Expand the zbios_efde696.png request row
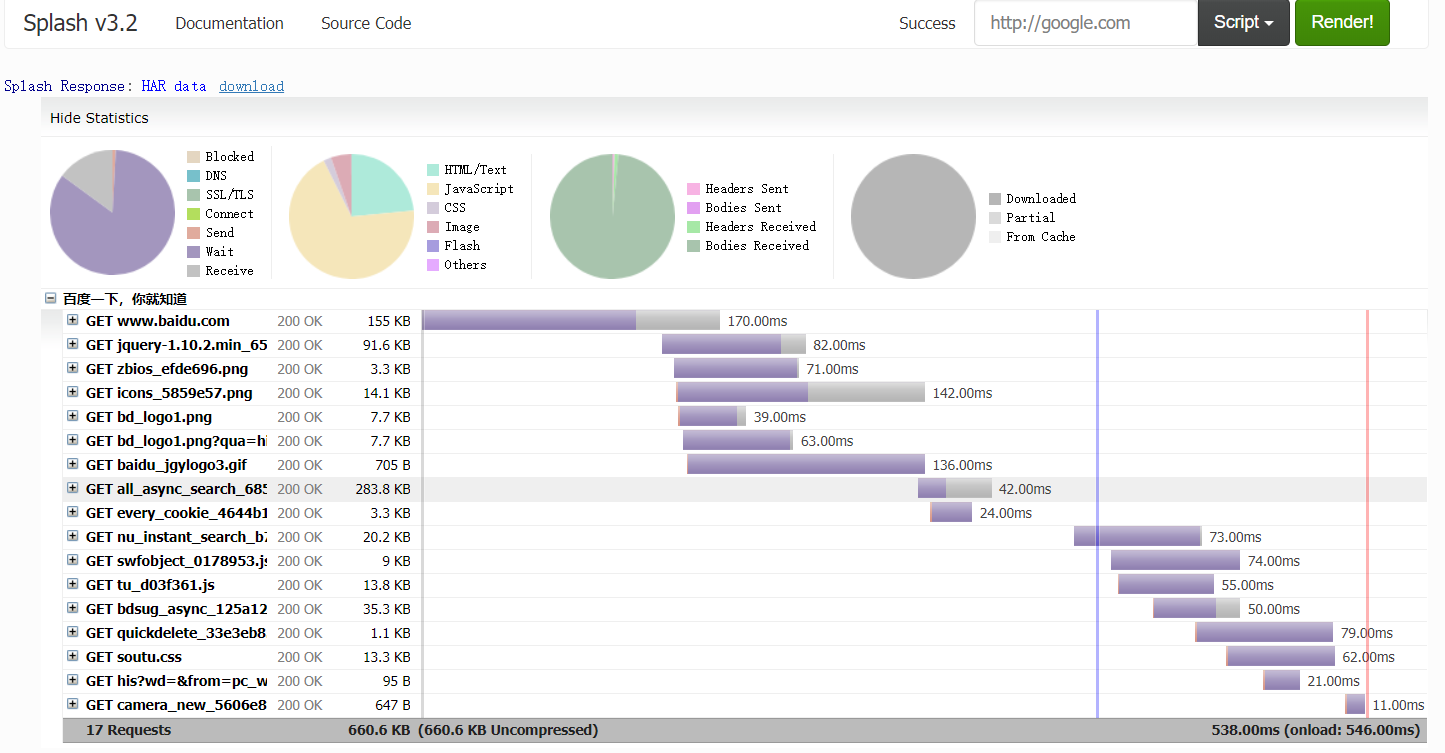The width and height of the screenshot is (1445, 753). click(73, 368)
